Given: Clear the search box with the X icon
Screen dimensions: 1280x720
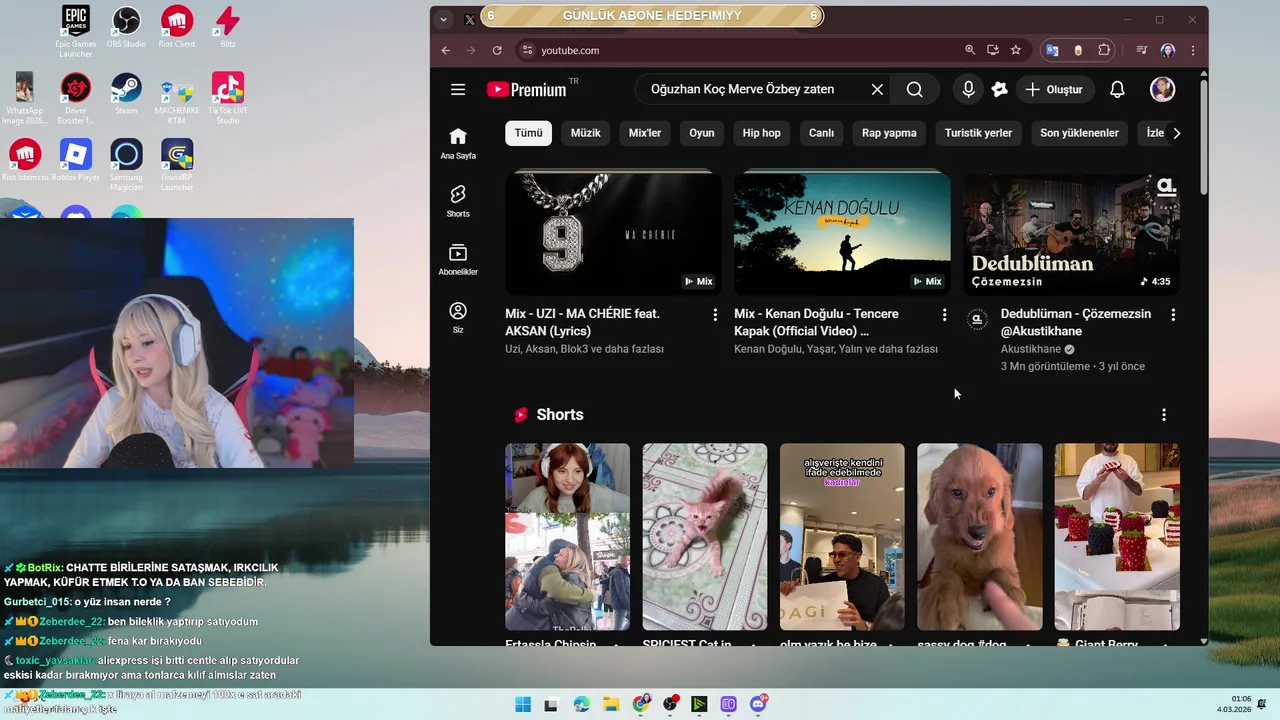Looking at the screenshot, I should (877, 89).
